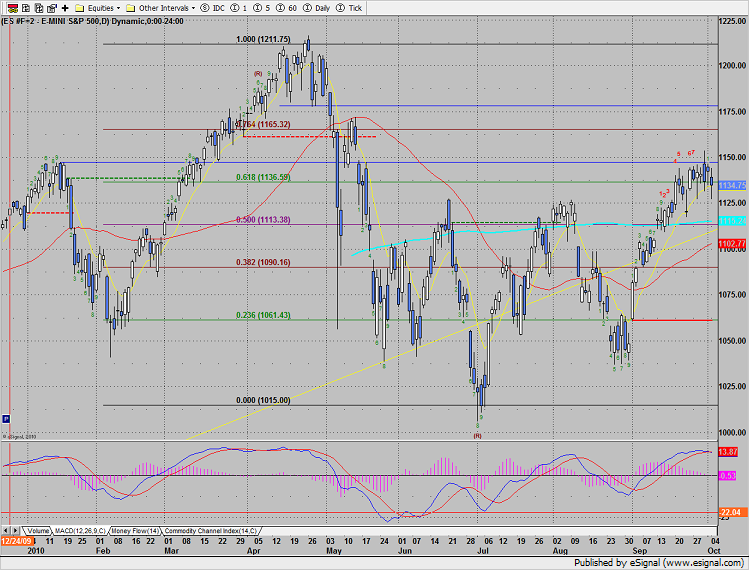Click the folder icon beside Other Intervals
The image size is (749, 570).
point(130,8)
